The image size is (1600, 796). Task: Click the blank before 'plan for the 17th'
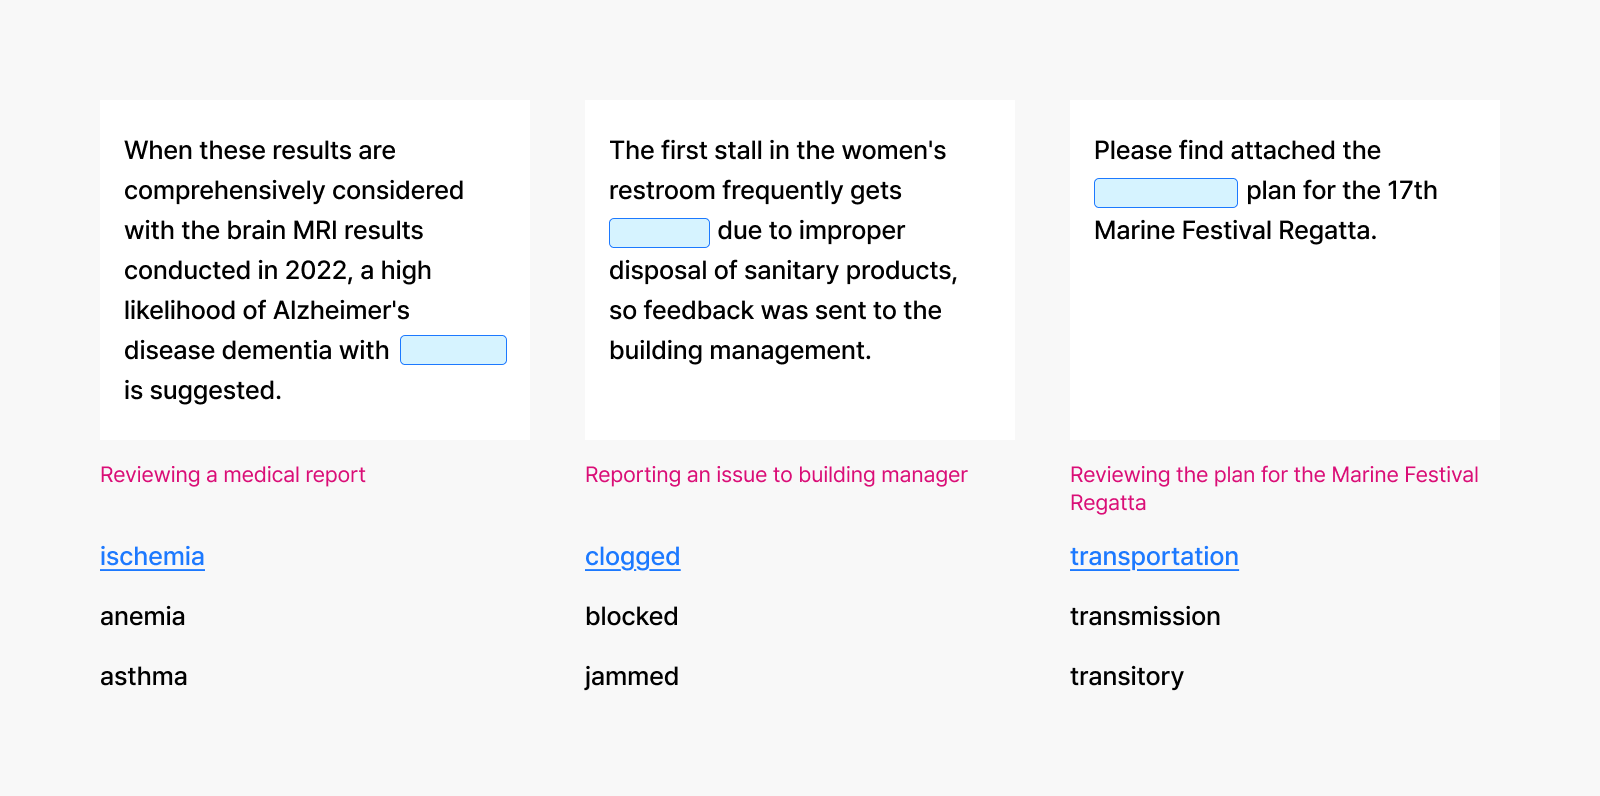click(x=1165, y=192)
